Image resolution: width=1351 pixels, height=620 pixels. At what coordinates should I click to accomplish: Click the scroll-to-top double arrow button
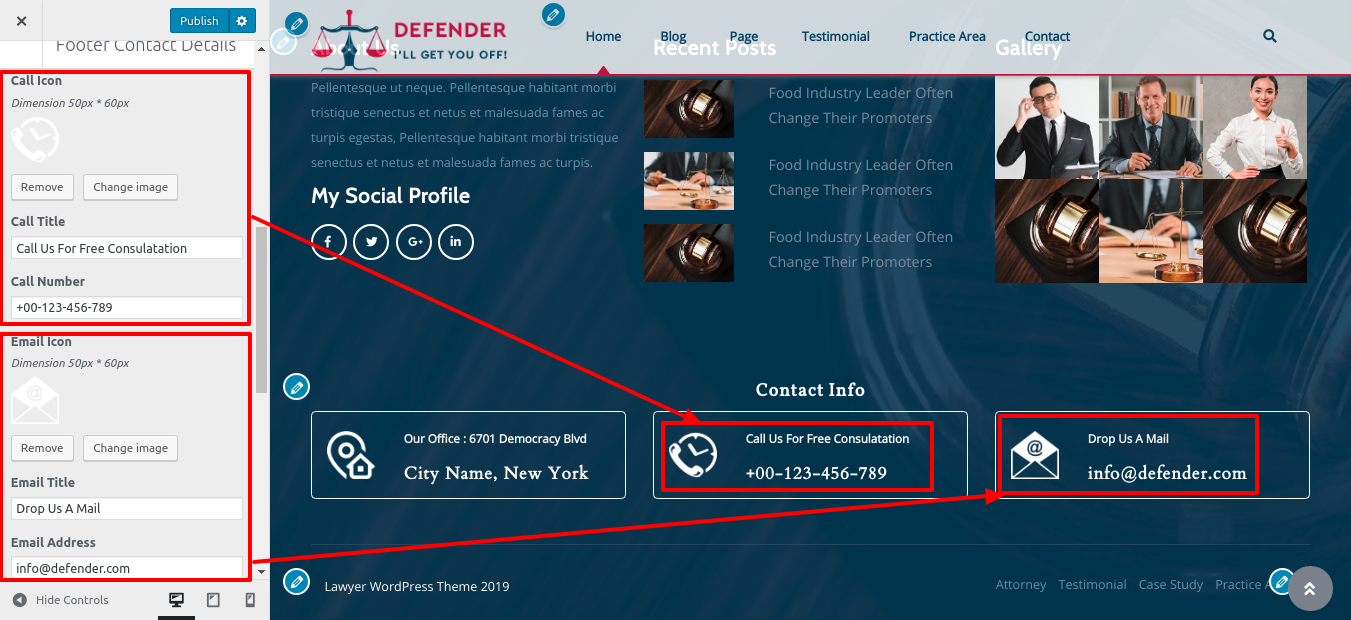click(x=1310, y=589)
